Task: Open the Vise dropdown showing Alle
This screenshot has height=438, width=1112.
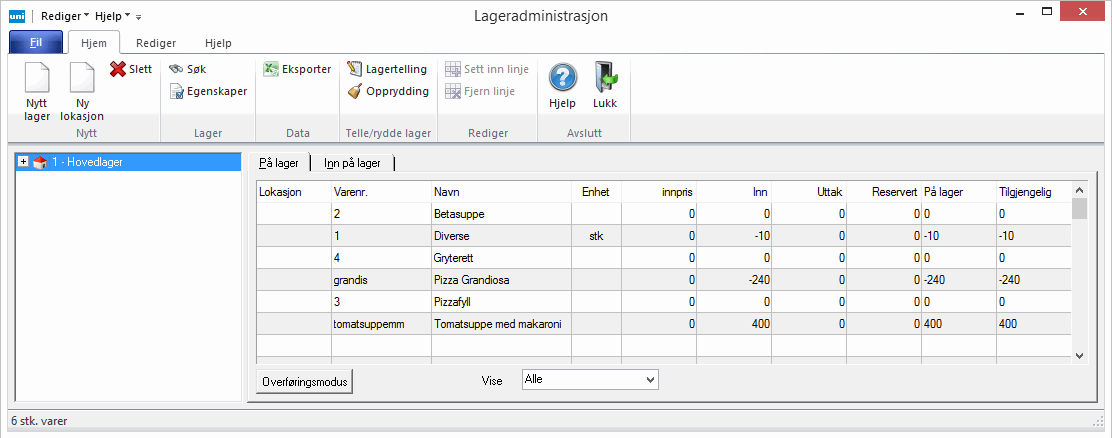Action: (x=590, y=380)
